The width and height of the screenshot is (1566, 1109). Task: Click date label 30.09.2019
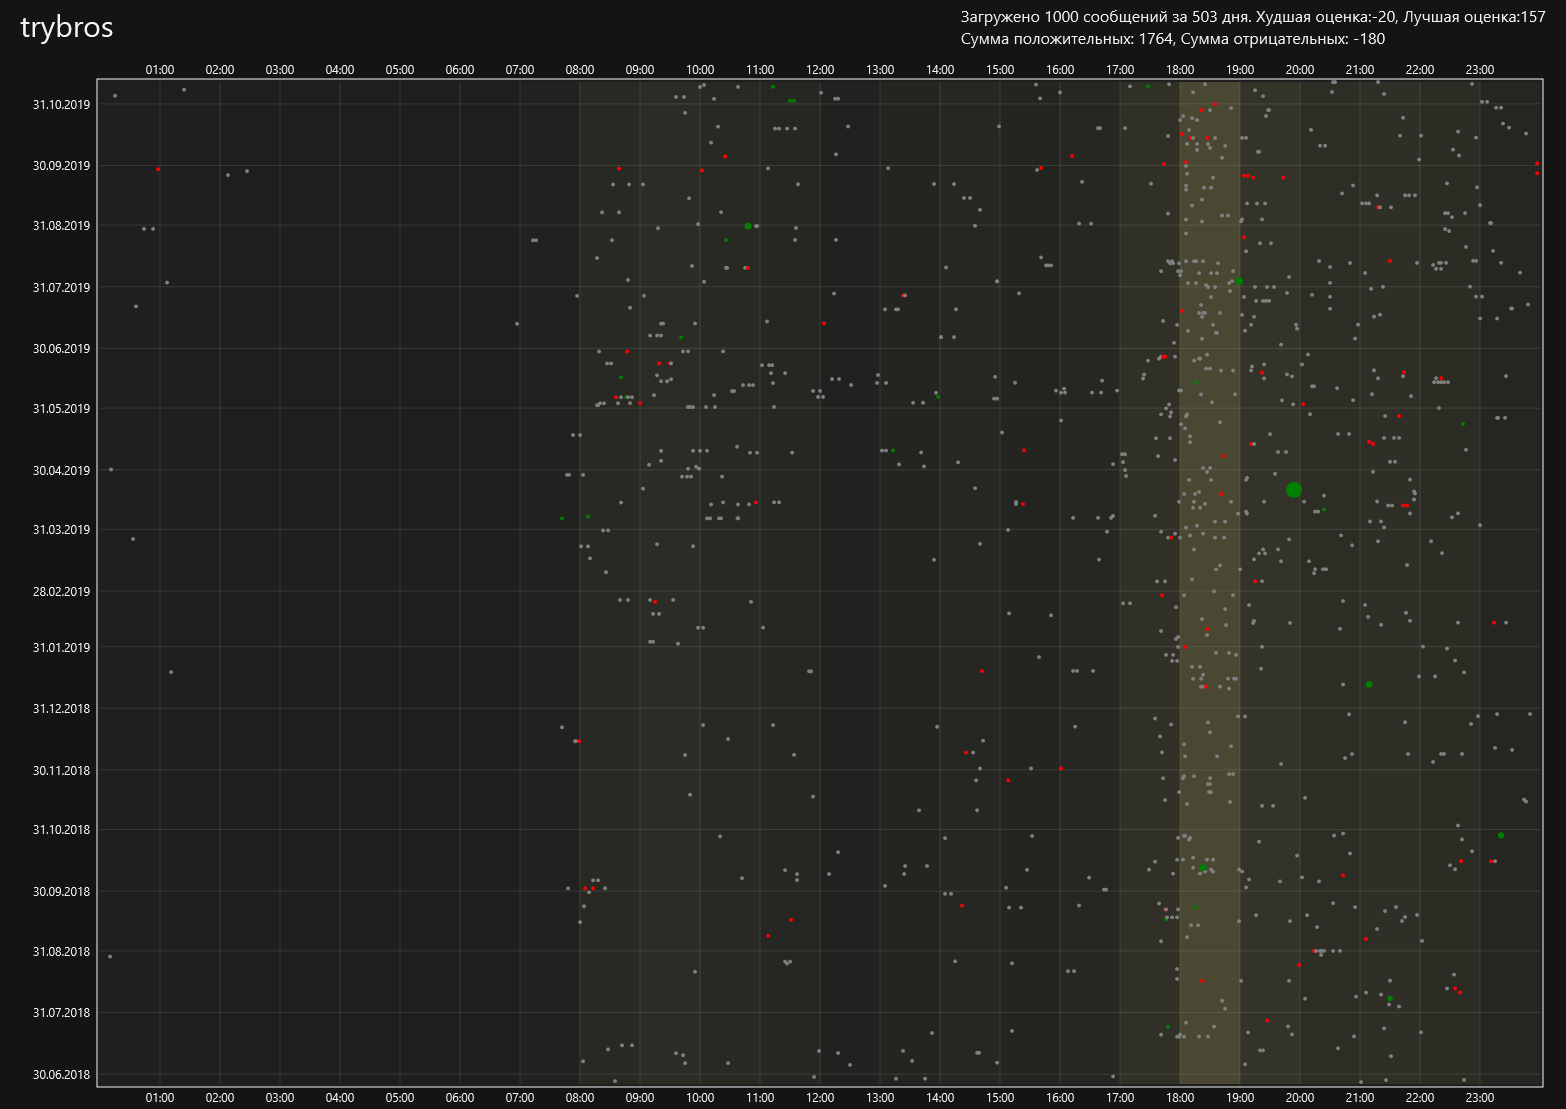(61, 165)
